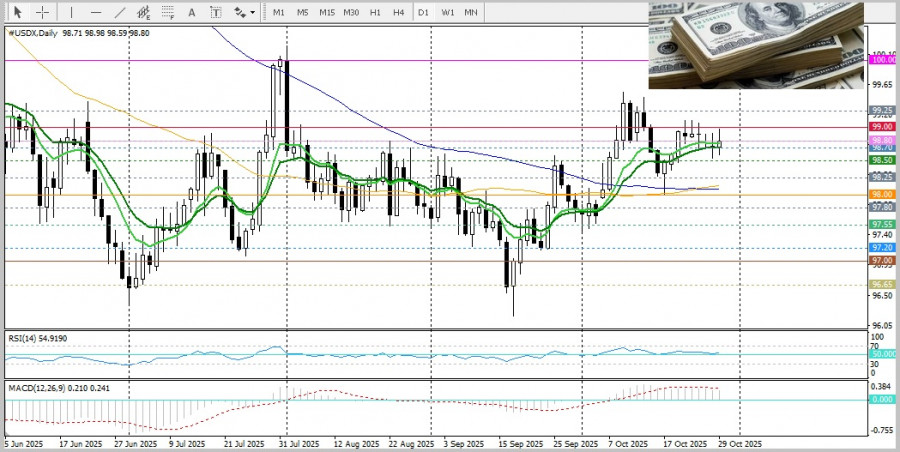900x452 pixels.
Task: Click the magenta 100.00 price level label
Action: click(x=882, y=60)
